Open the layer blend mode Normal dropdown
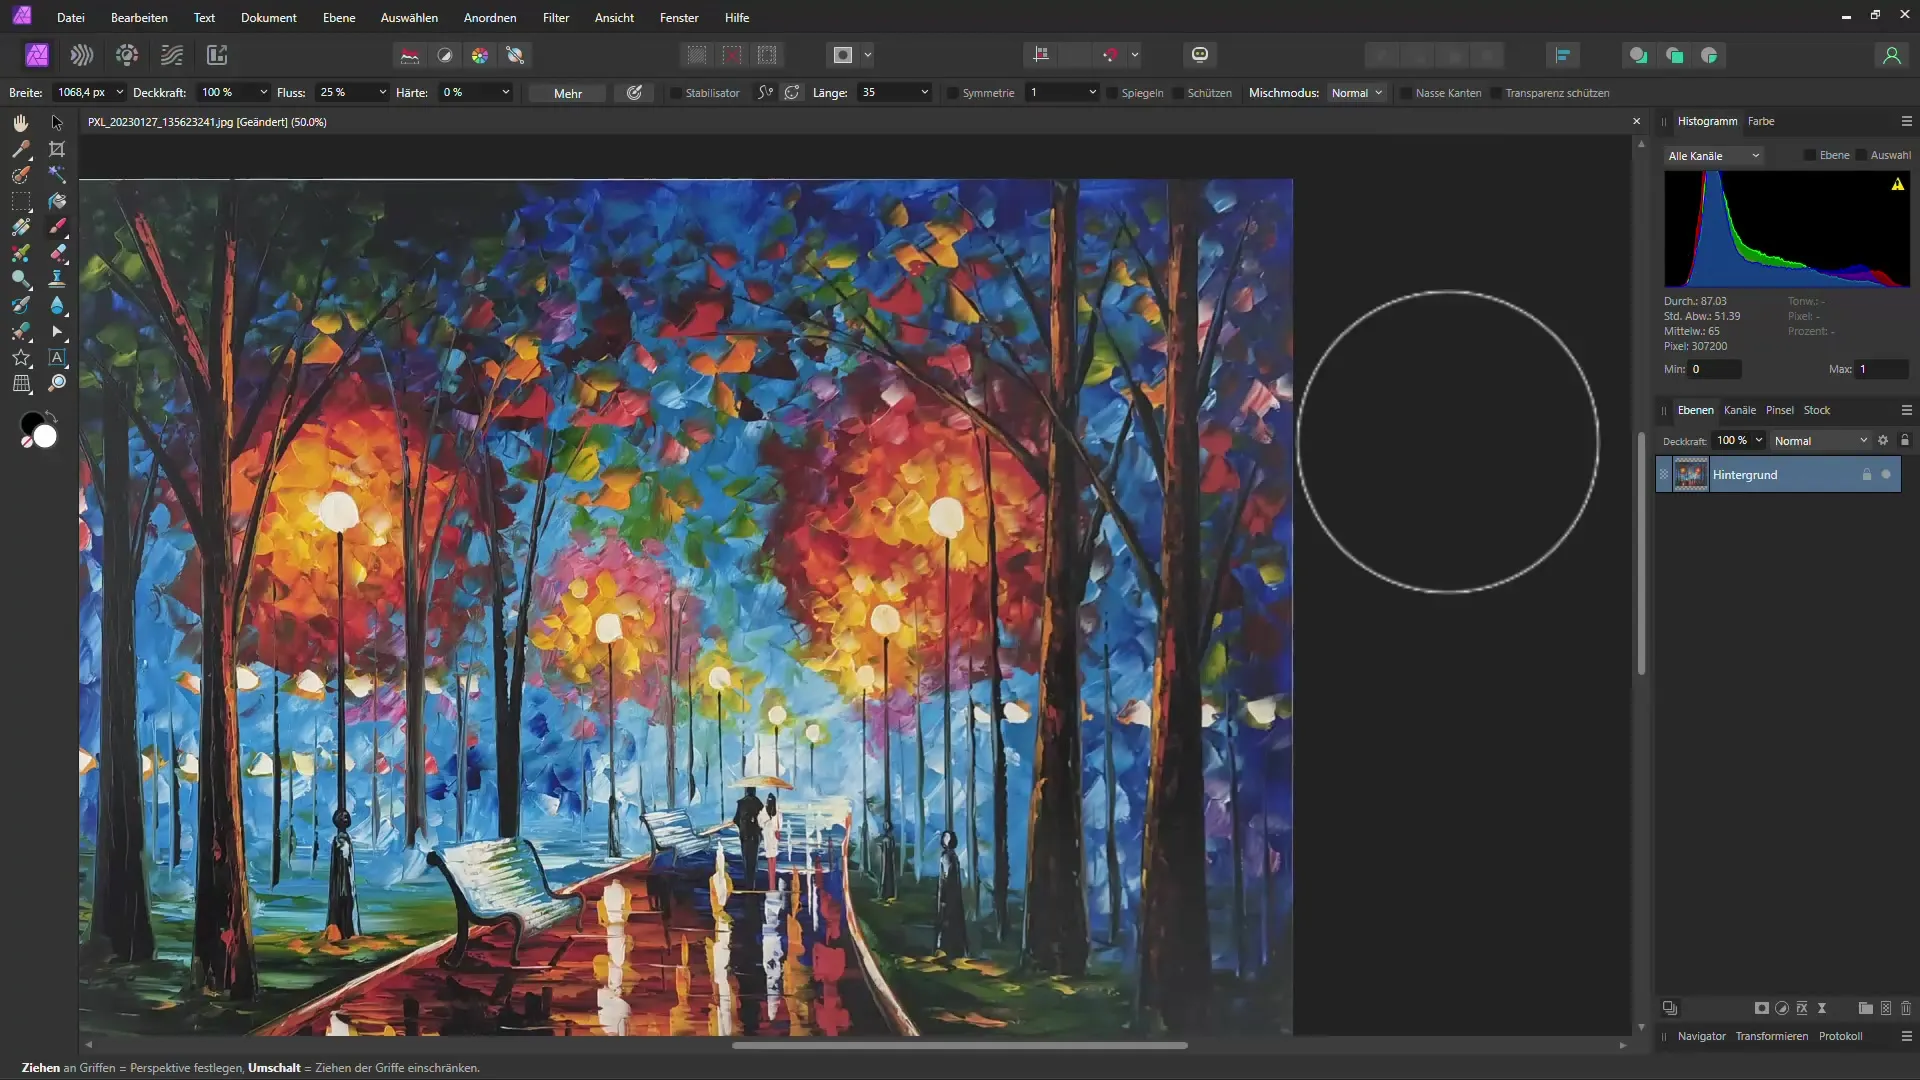1920x1080 pixels. tap(1820, 441)
